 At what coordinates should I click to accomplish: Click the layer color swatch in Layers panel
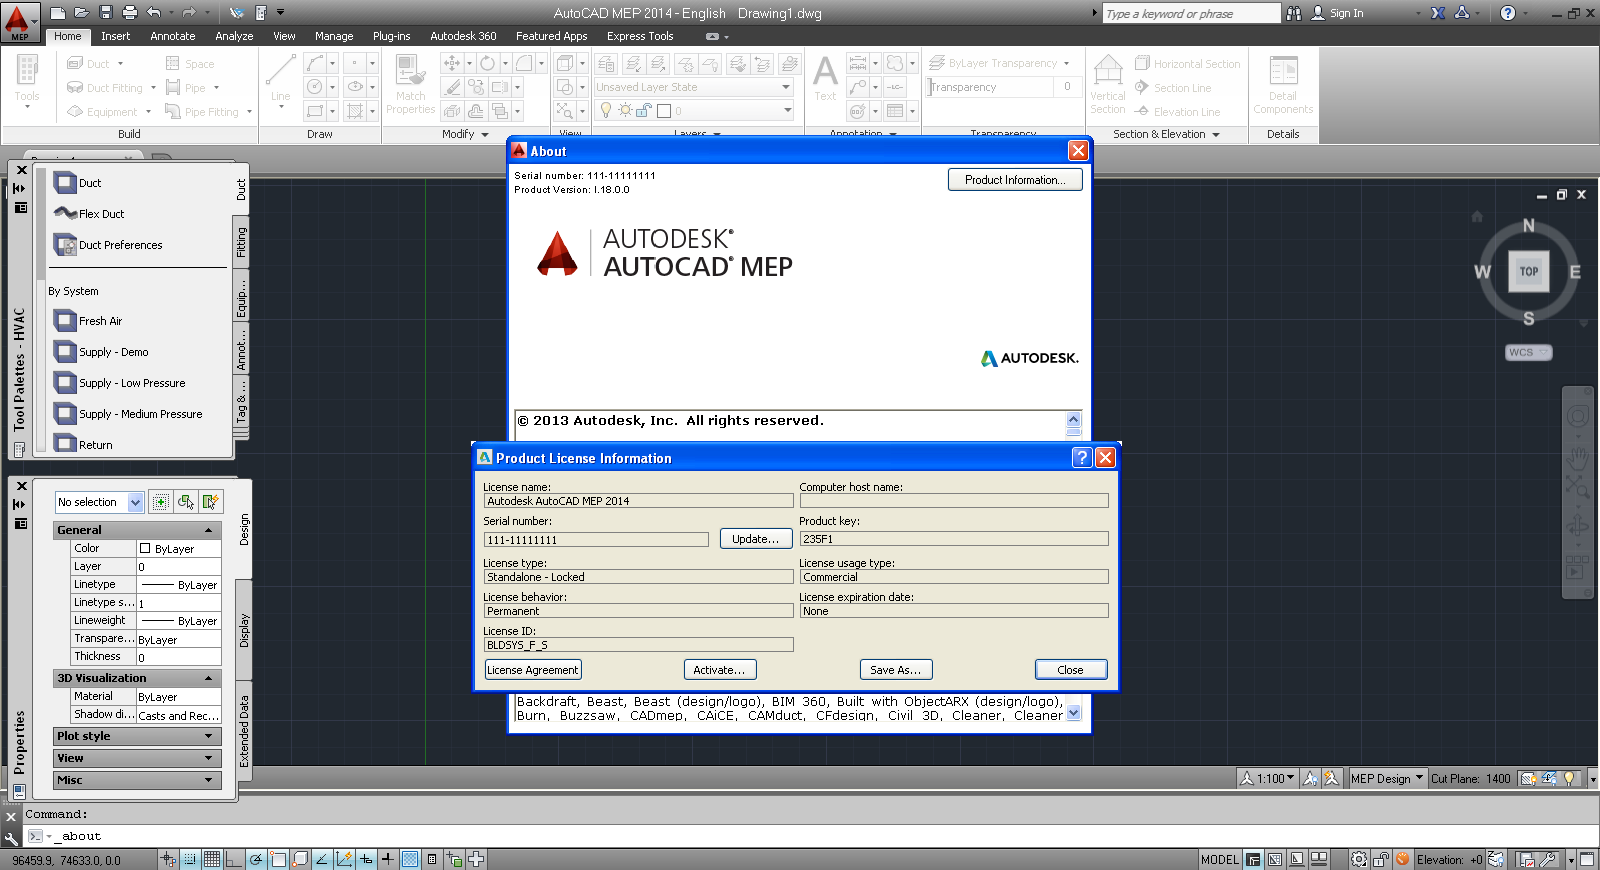[x=664, y=111]
